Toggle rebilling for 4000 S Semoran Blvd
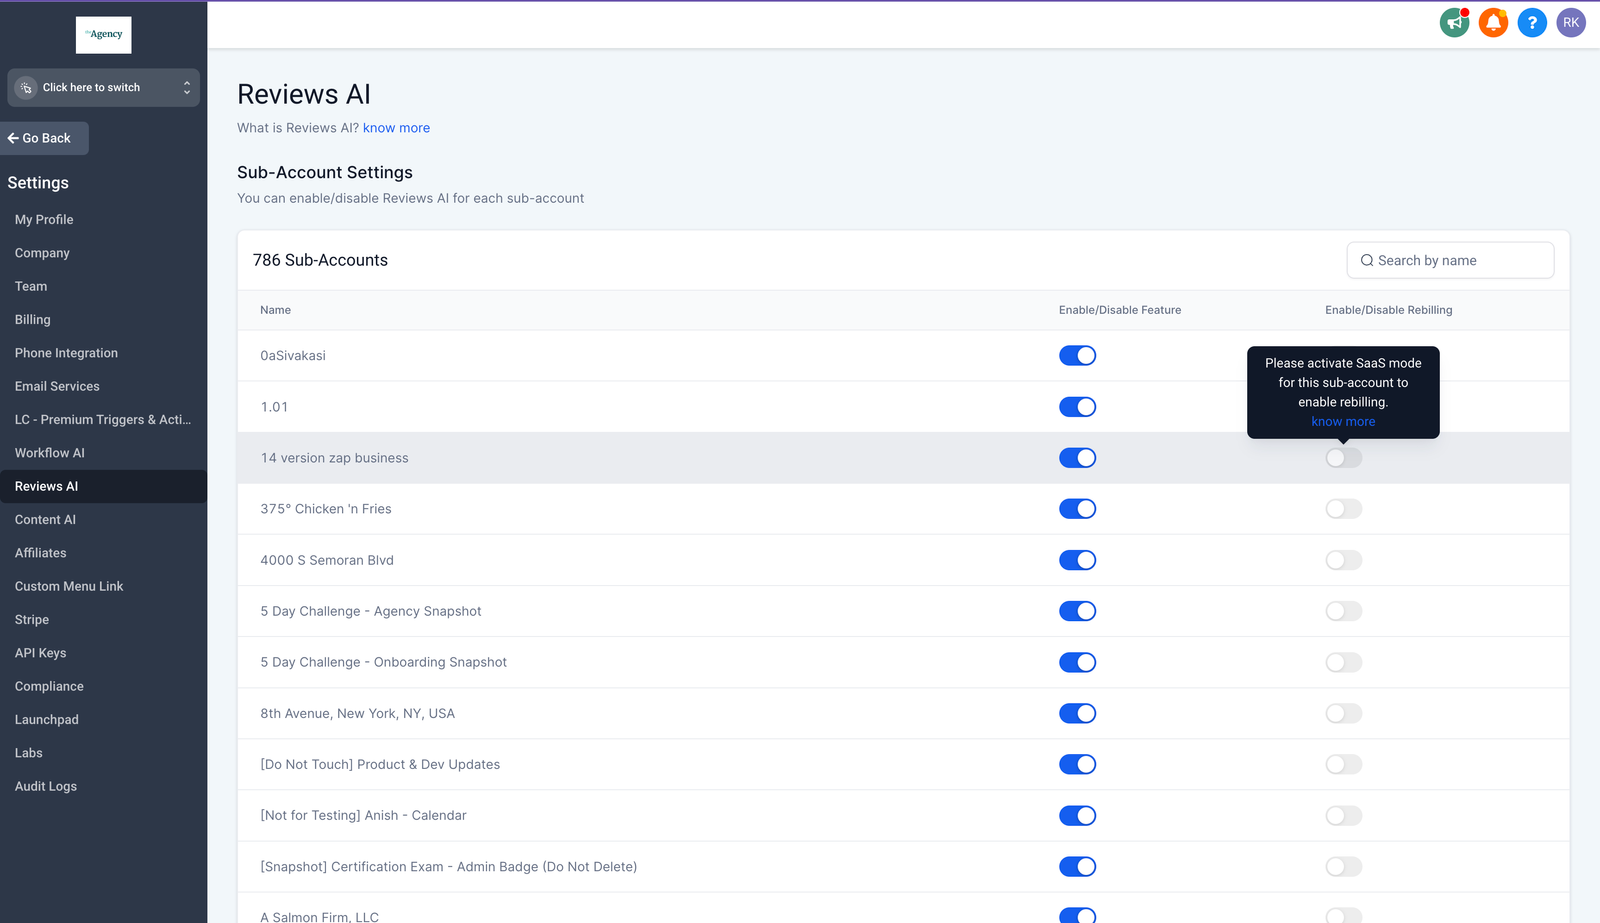Viewport: 1600px width, 923px height. point(1343,560)
